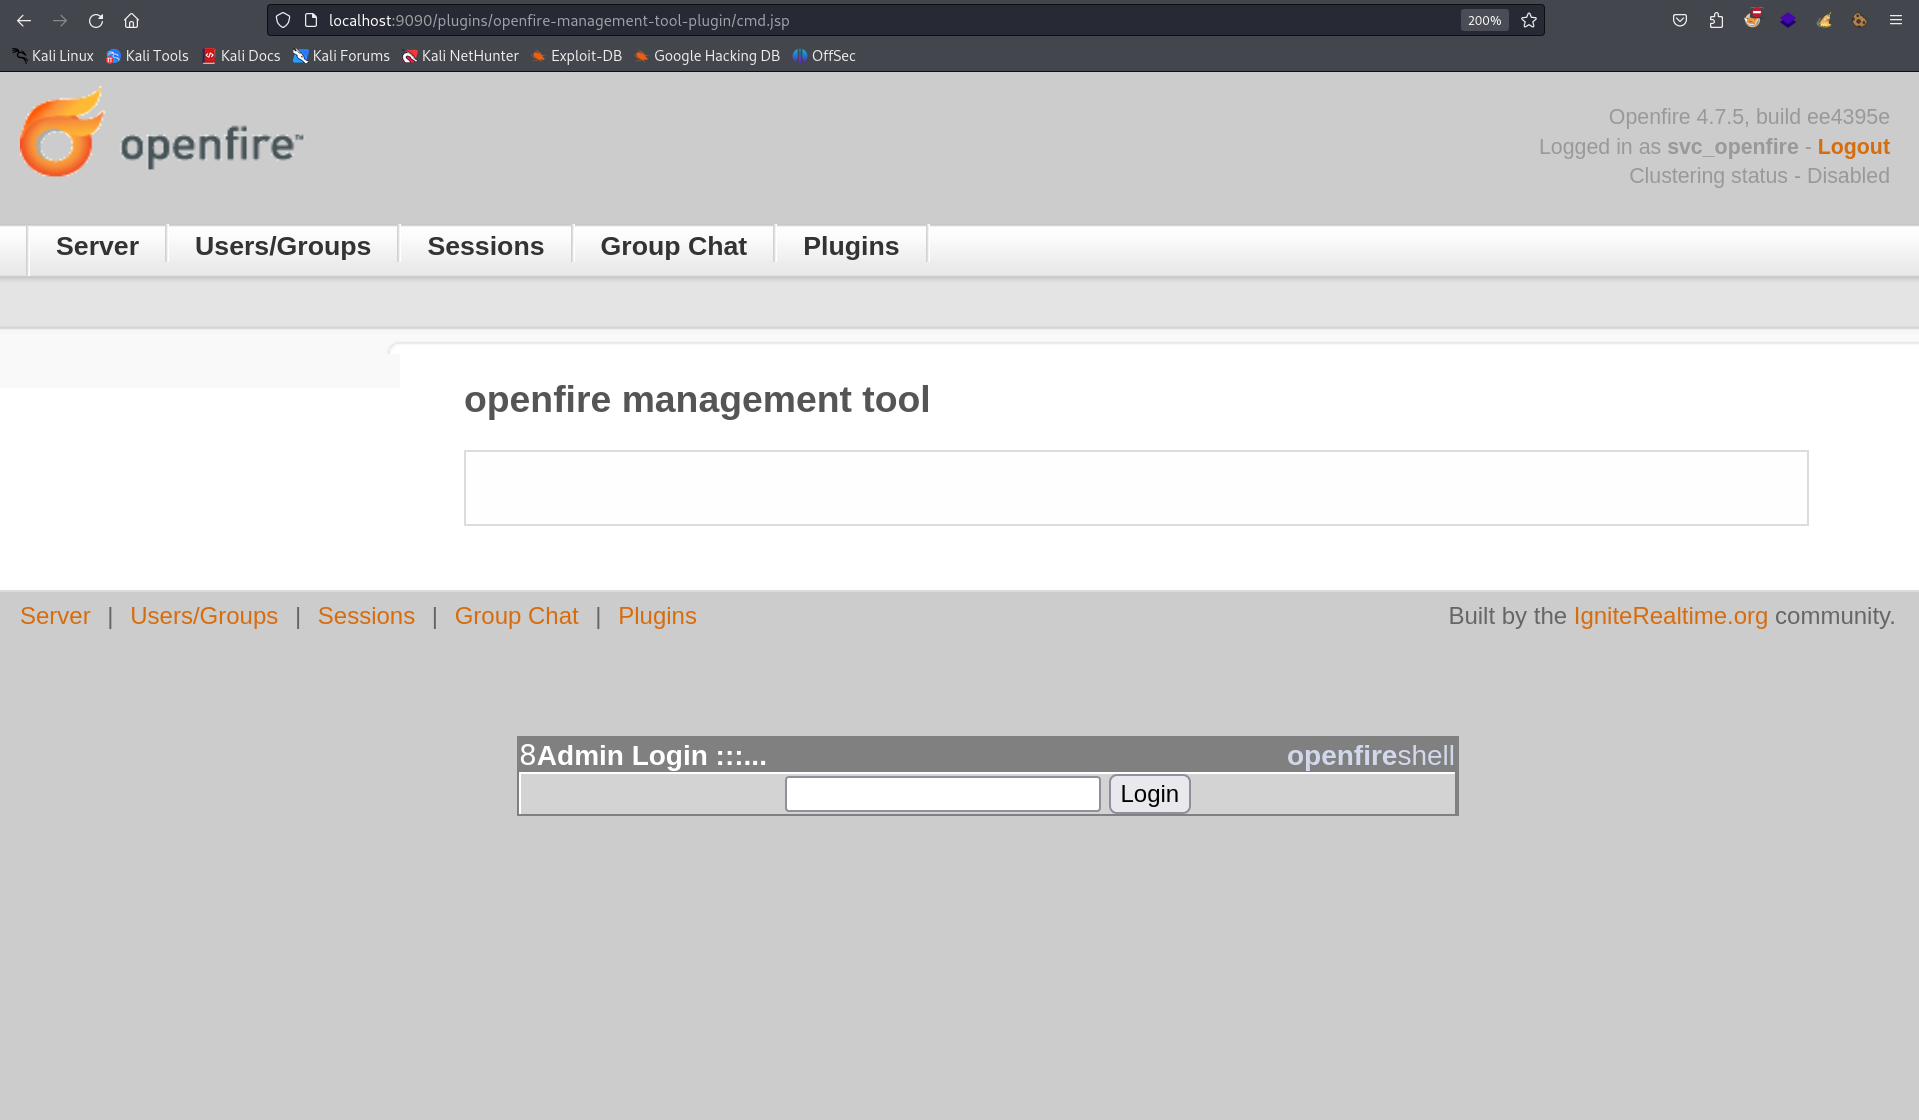Go back to the previous page

click(x=24, y=20)
